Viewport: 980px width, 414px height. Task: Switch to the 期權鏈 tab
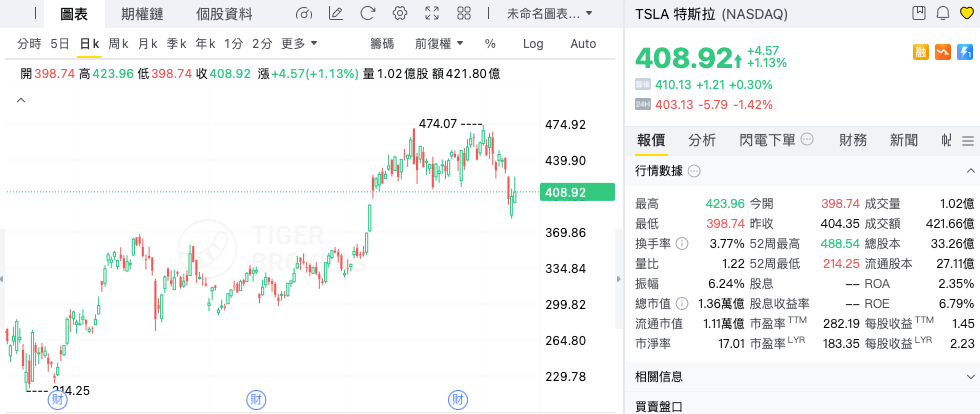[x=142, y=14]
